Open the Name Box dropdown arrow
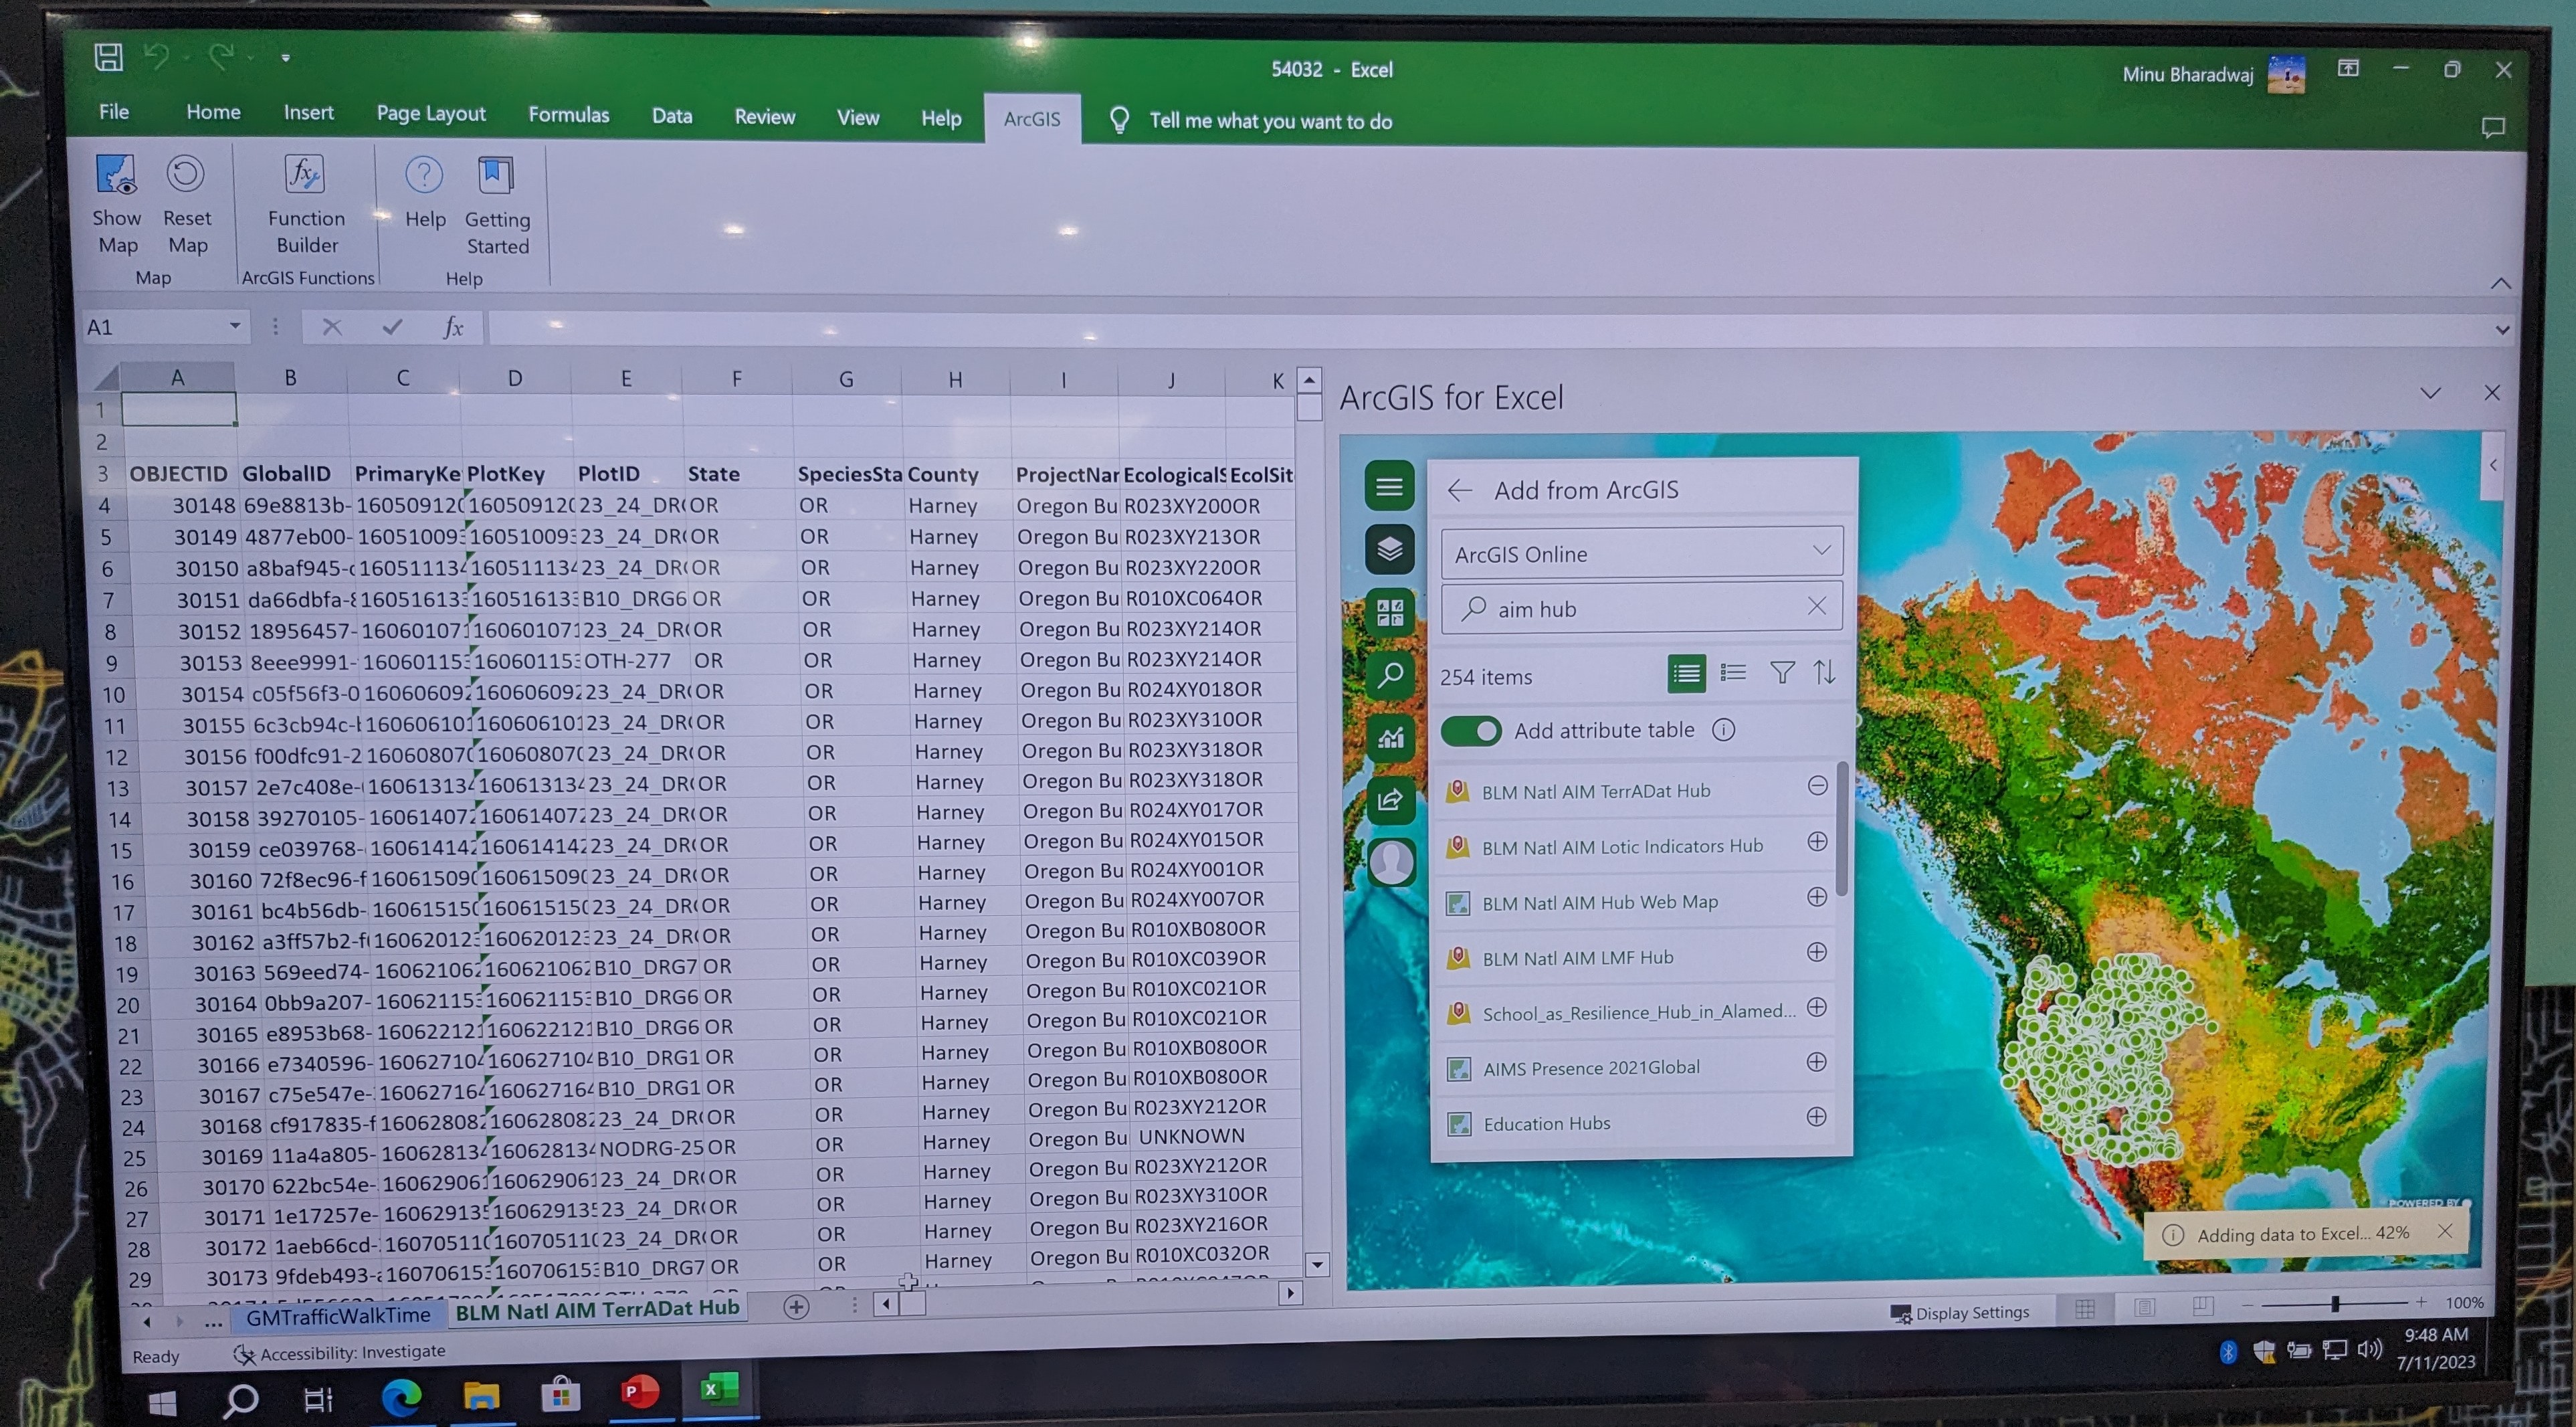 point(234,326)
